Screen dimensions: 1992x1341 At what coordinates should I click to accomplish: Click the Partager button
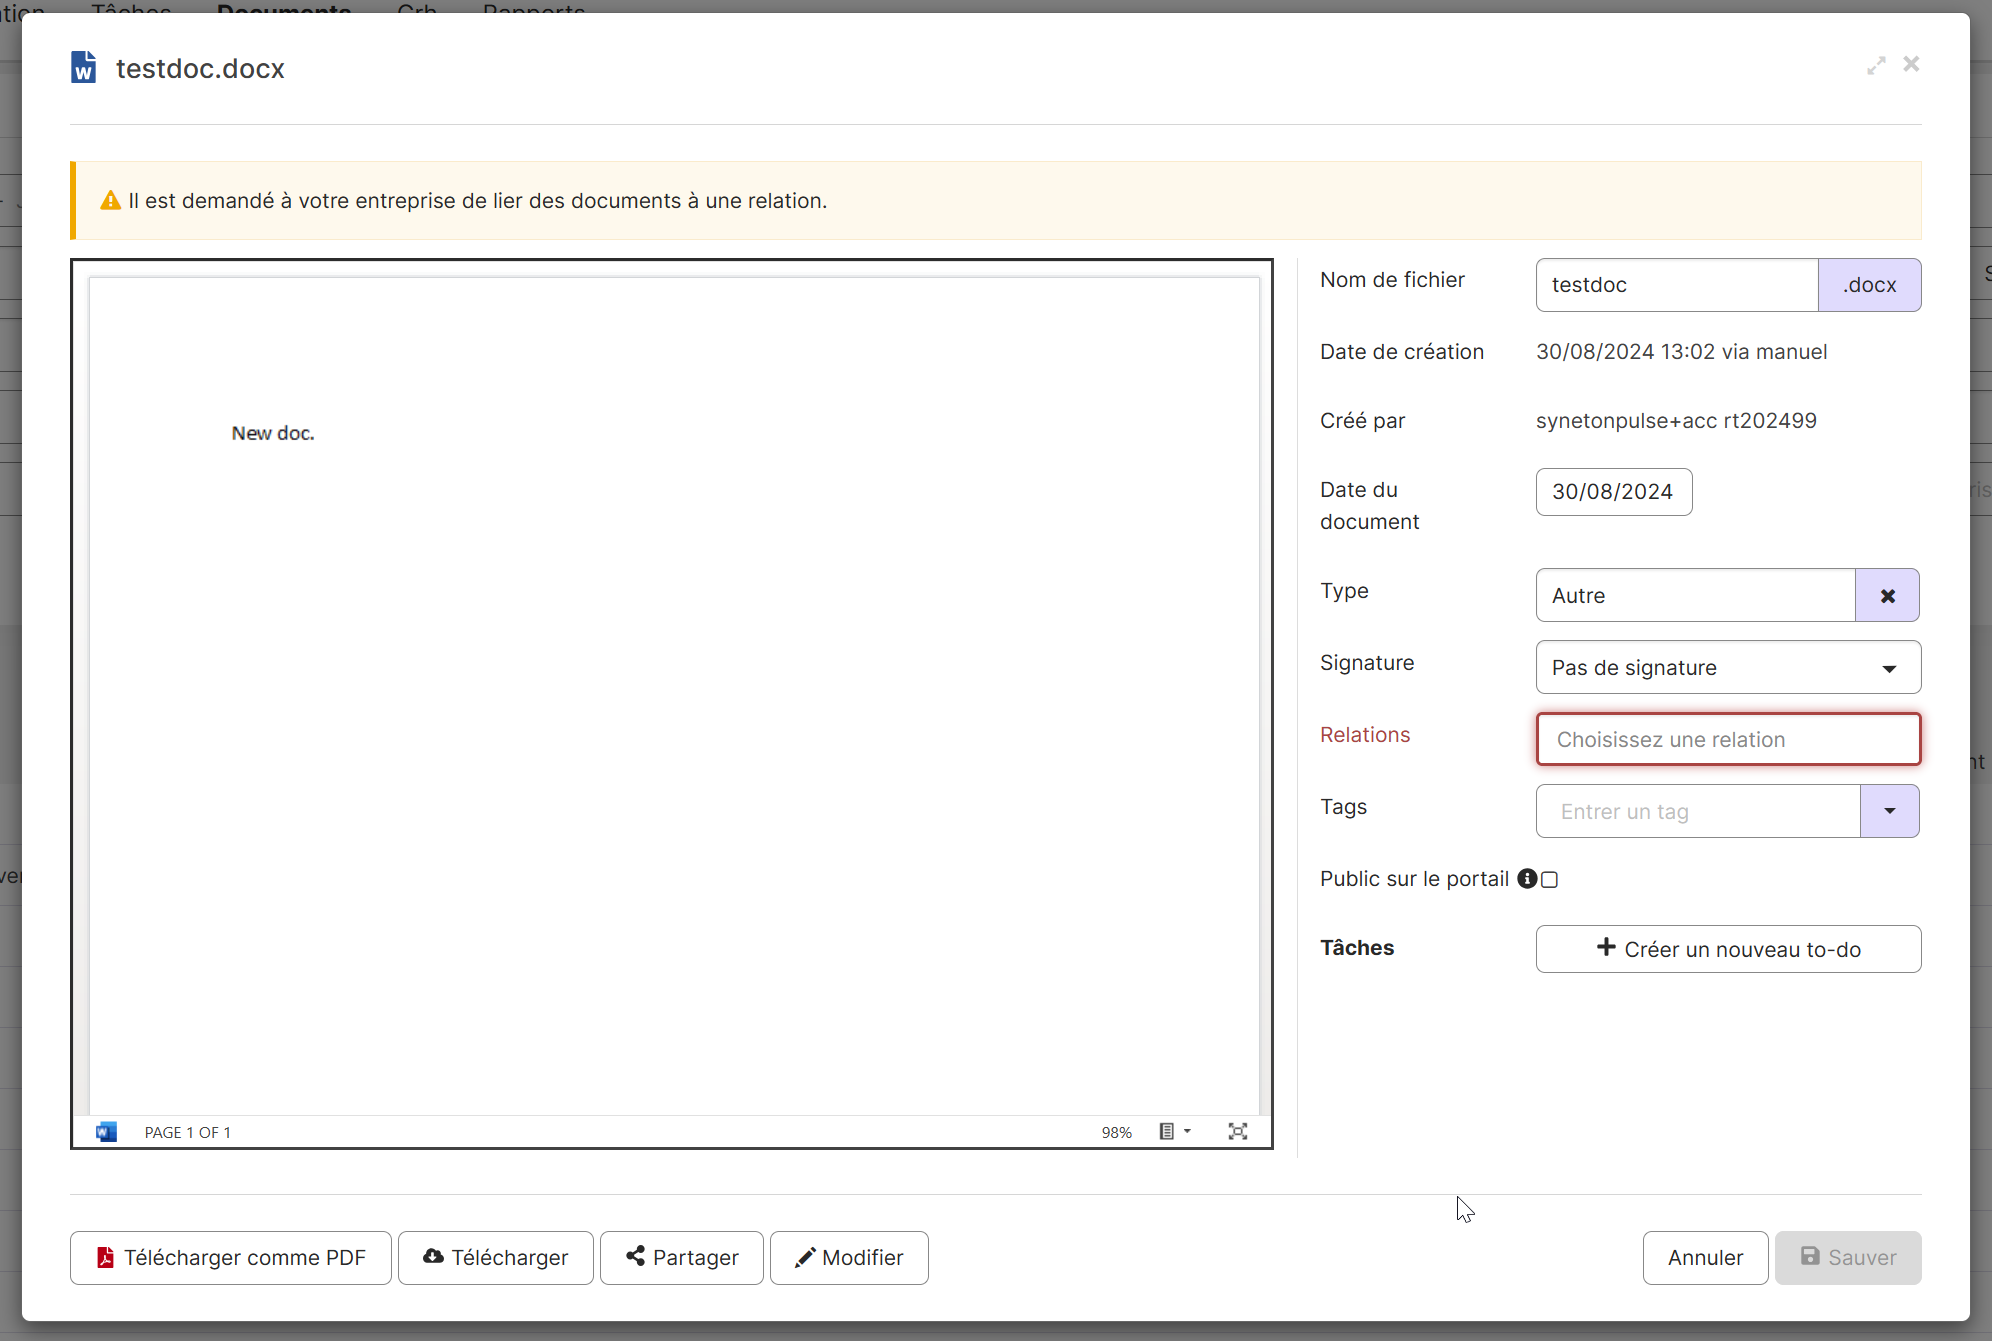(x=682, y=1258)
